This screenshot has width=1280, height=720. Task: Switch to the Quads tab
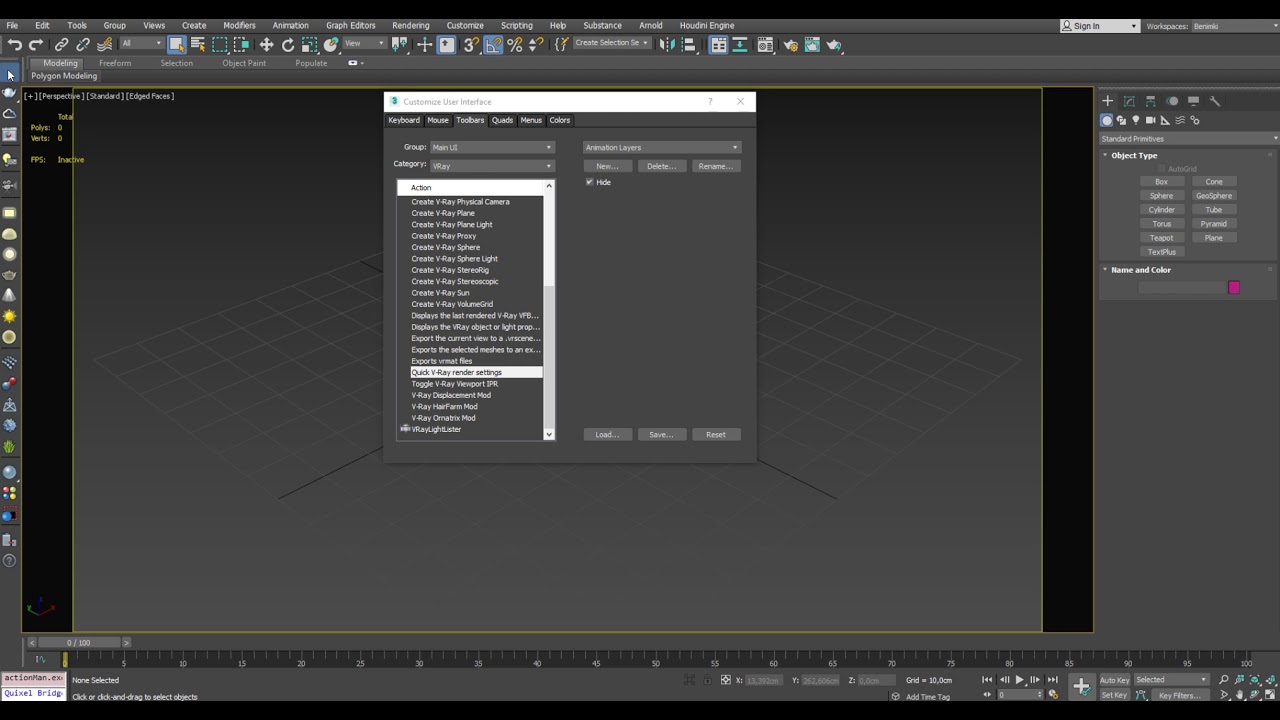pos(502,120)
